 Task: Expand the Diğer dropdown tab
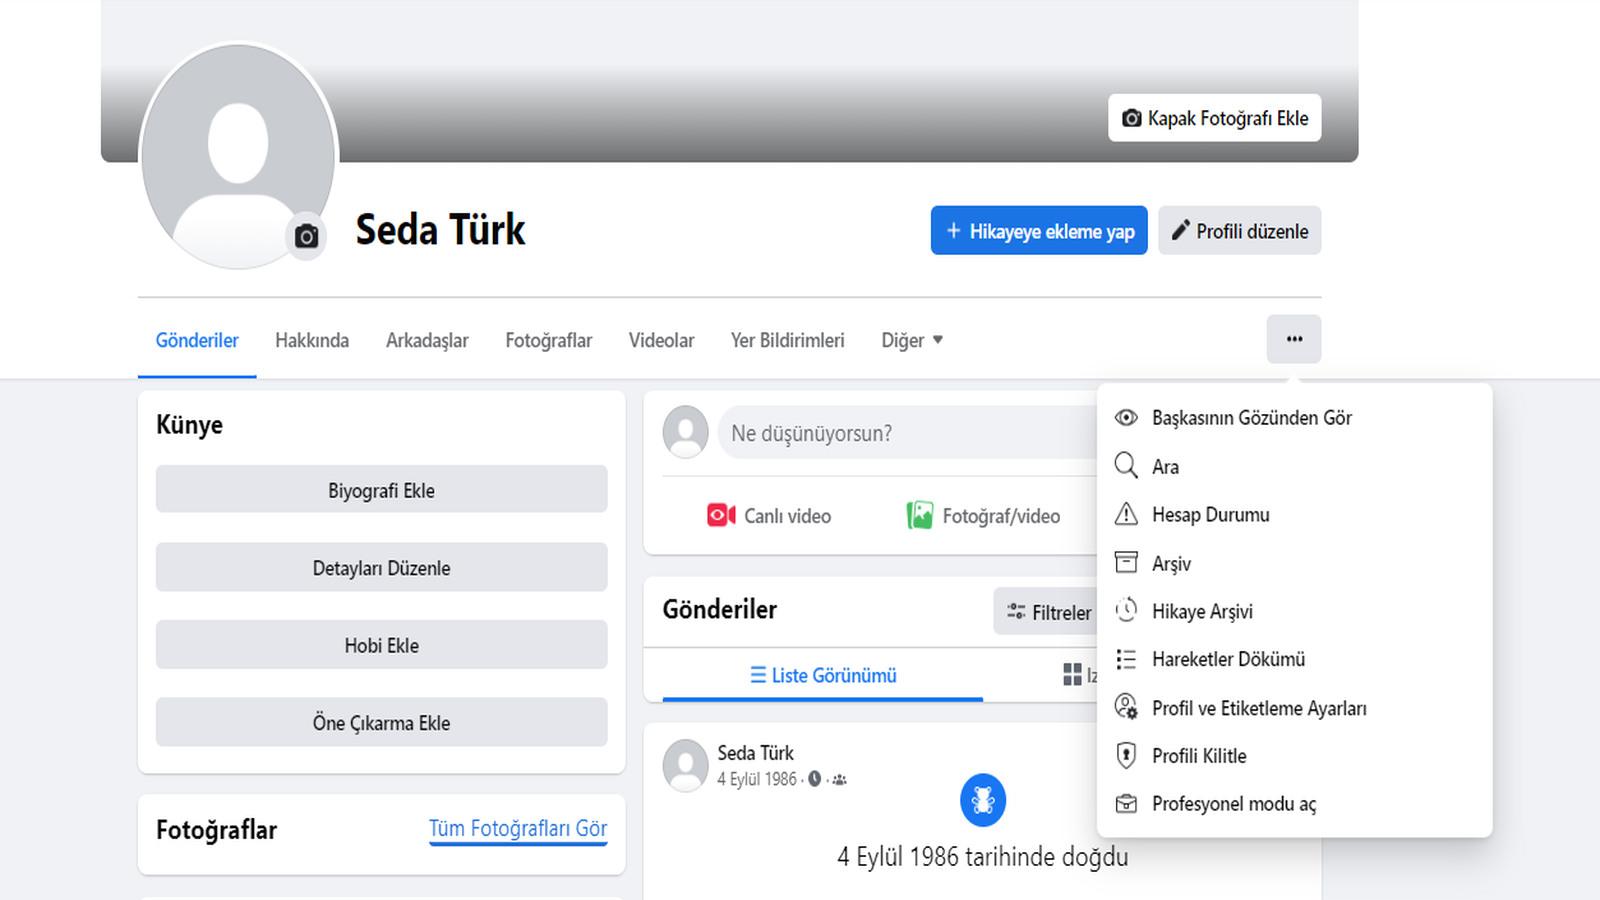point(912,340)
